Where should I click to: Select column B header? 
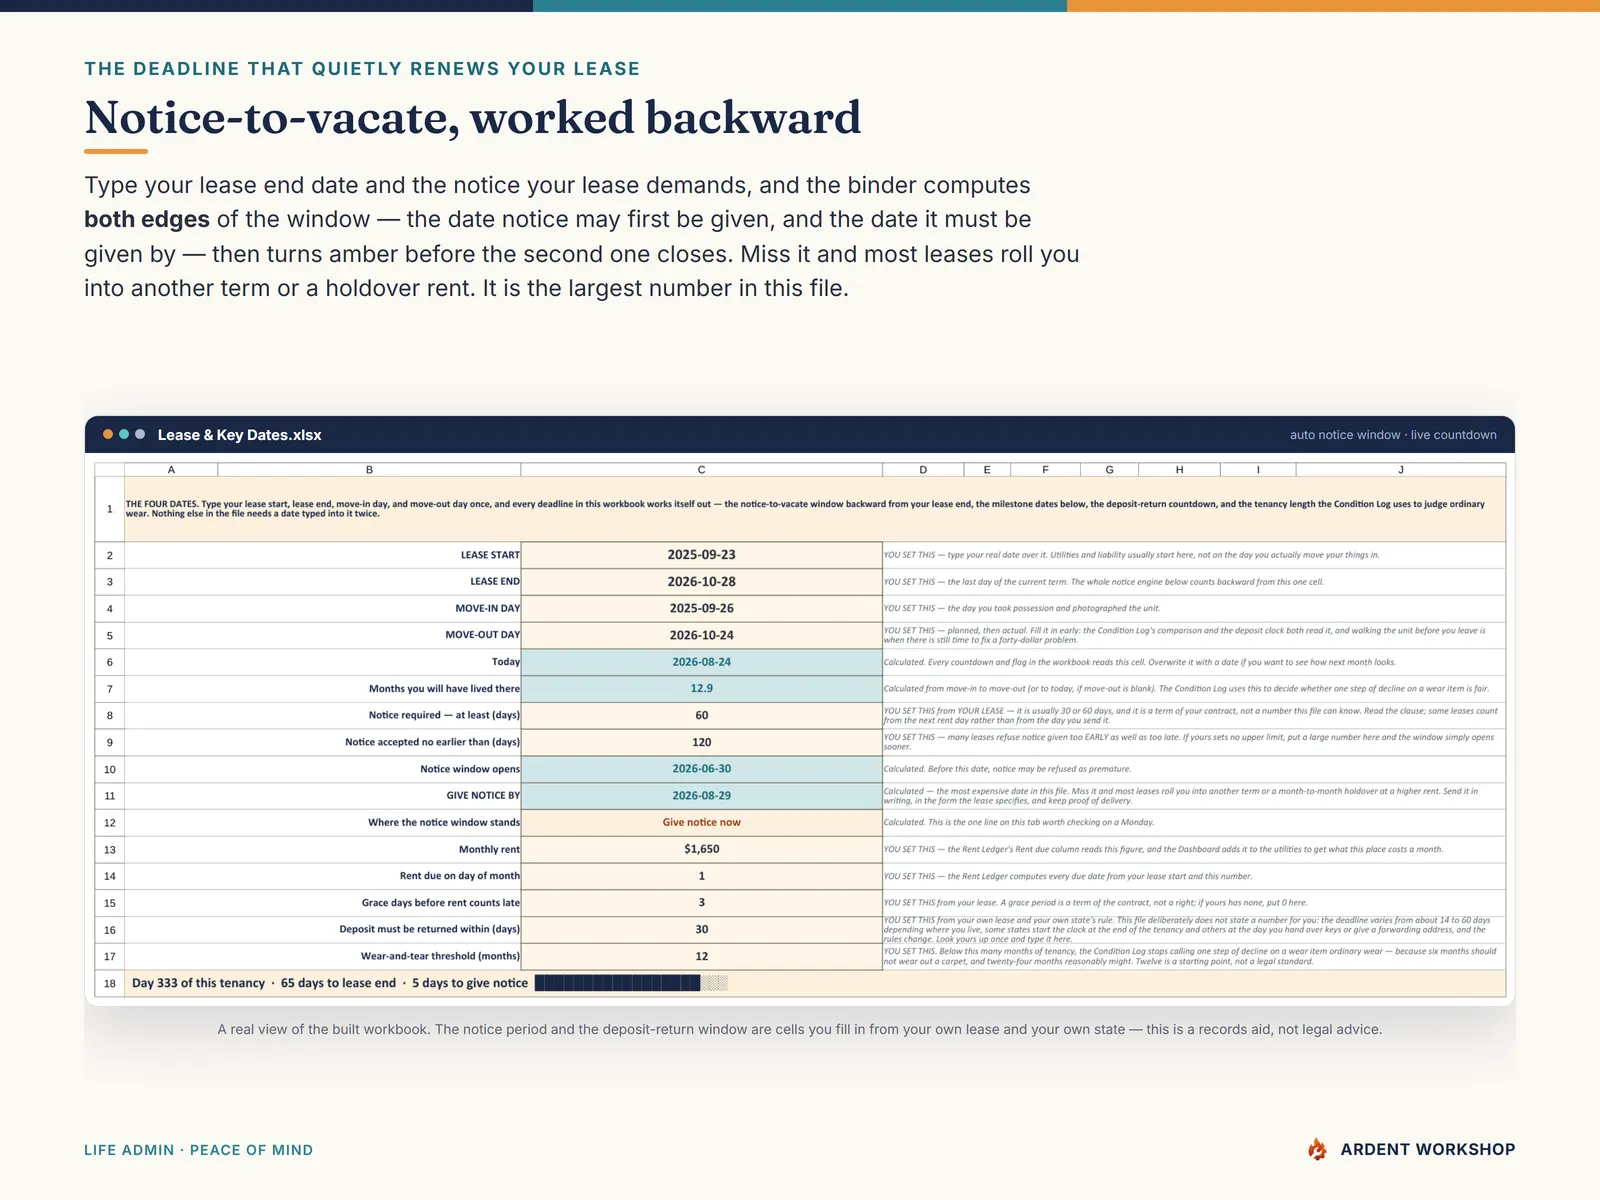point(369,469)
